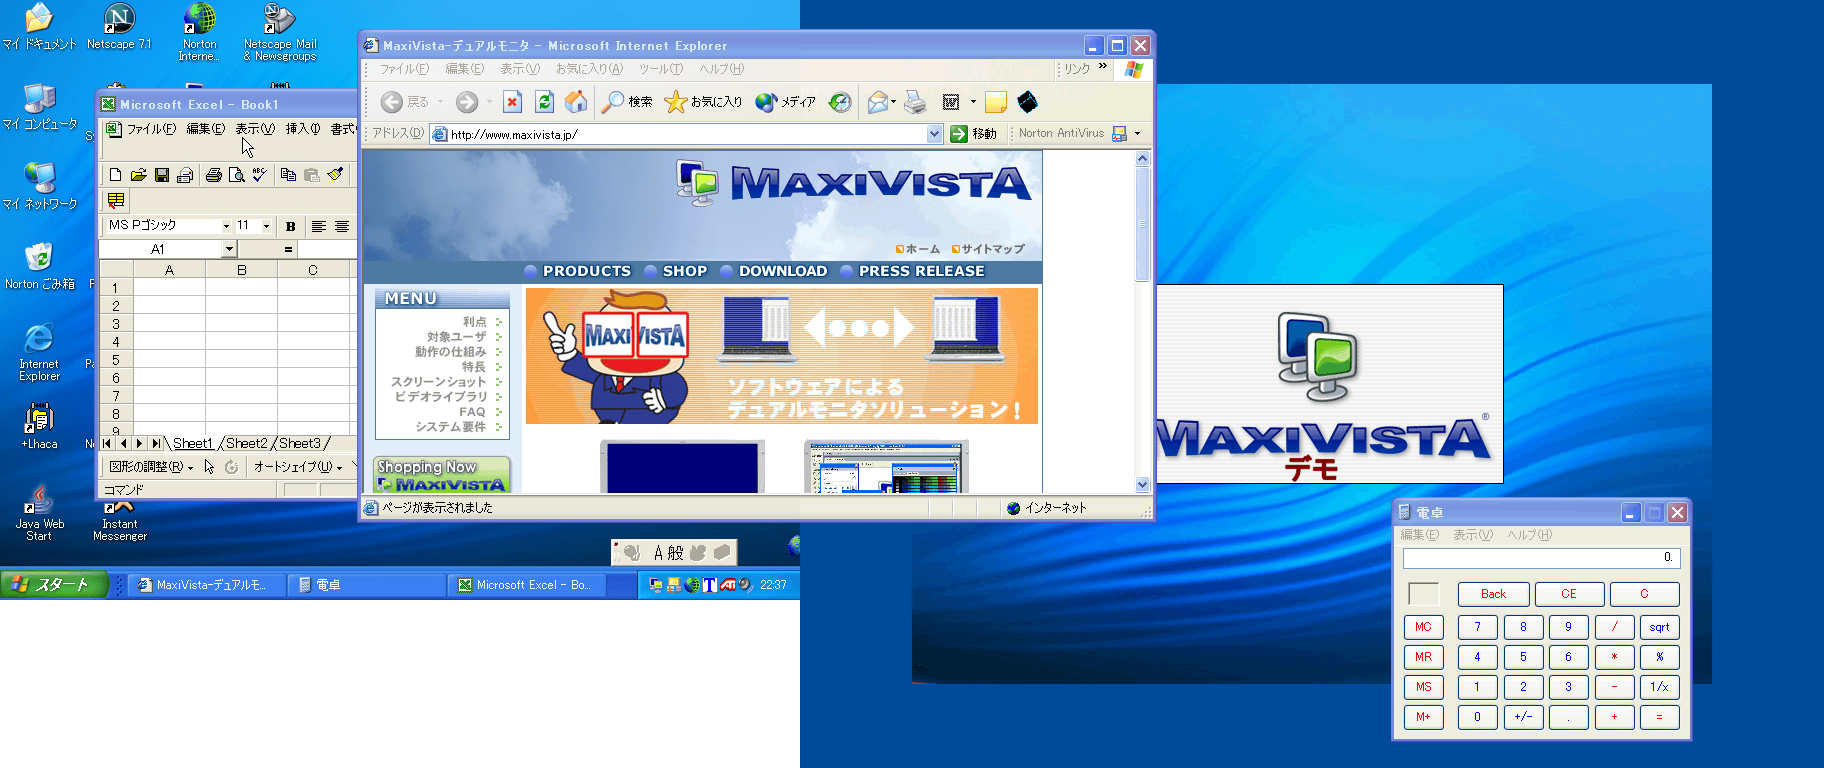
Task: Click IE vertical scrollbar down arrow
Action: click(1143, 485)
